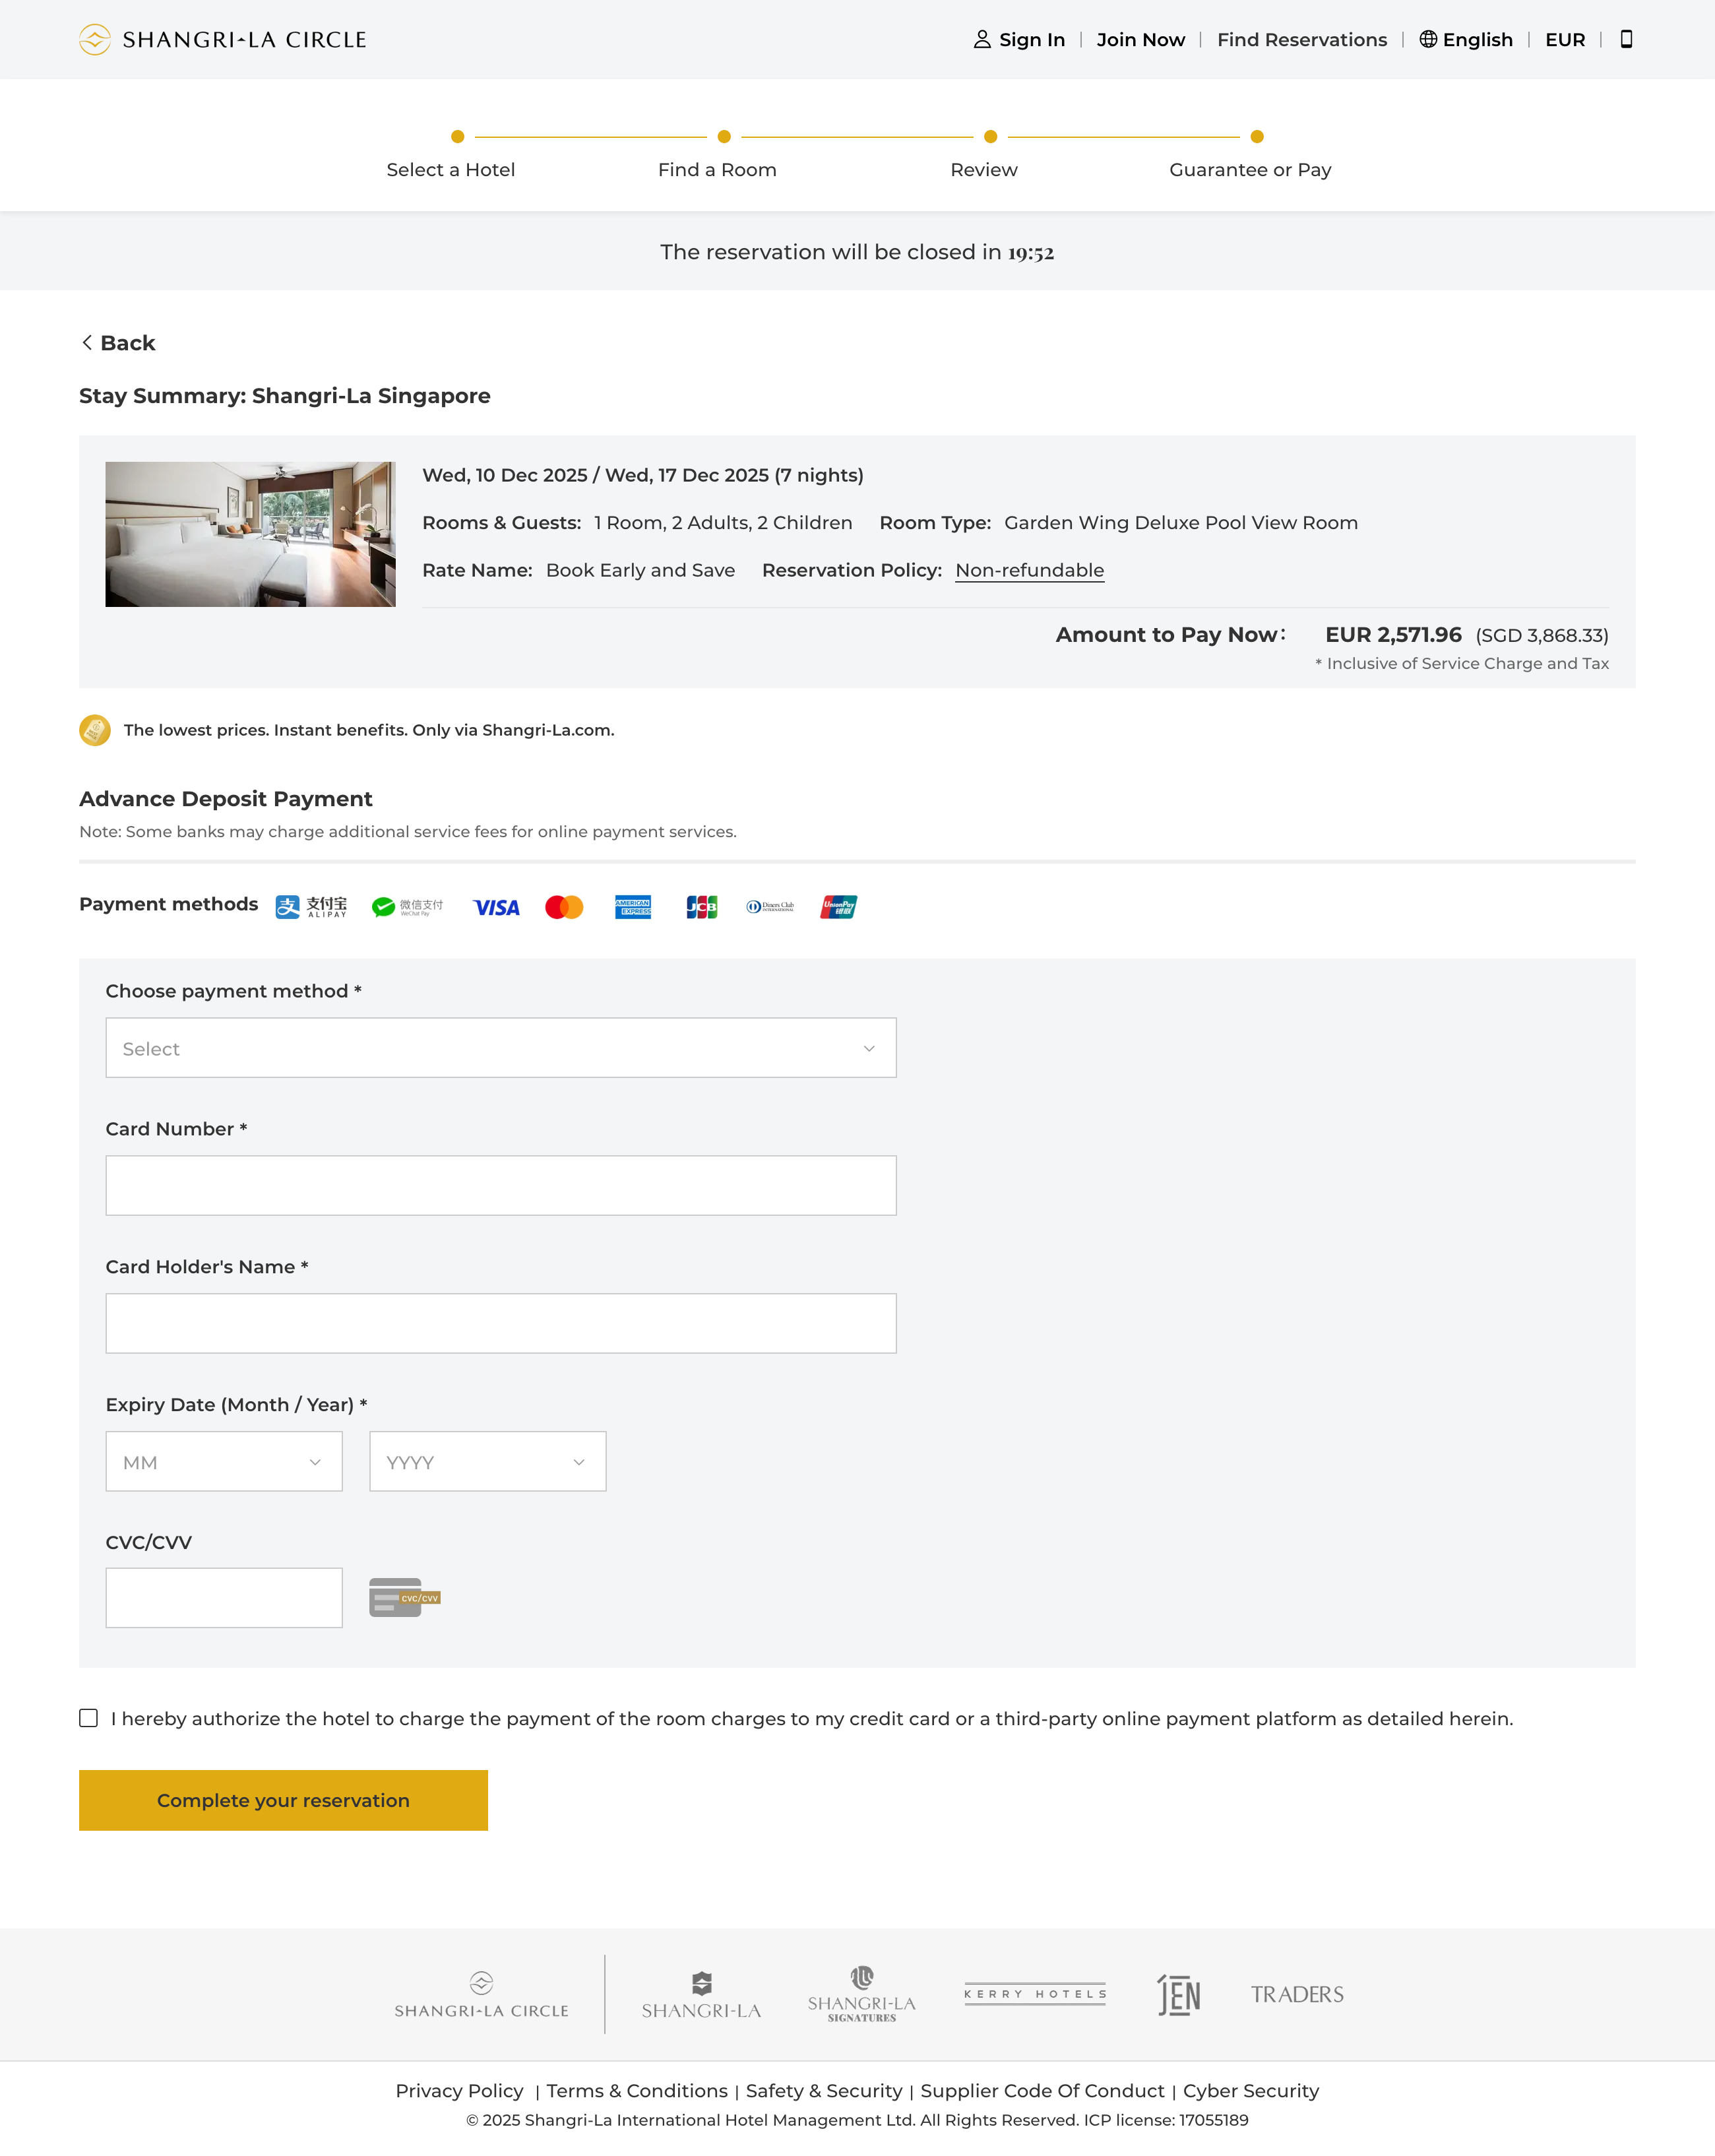Screen dimensions: 1715x2156
Task: Open the Choose payment method dropdown
Action: click(x=500, y=1047)
